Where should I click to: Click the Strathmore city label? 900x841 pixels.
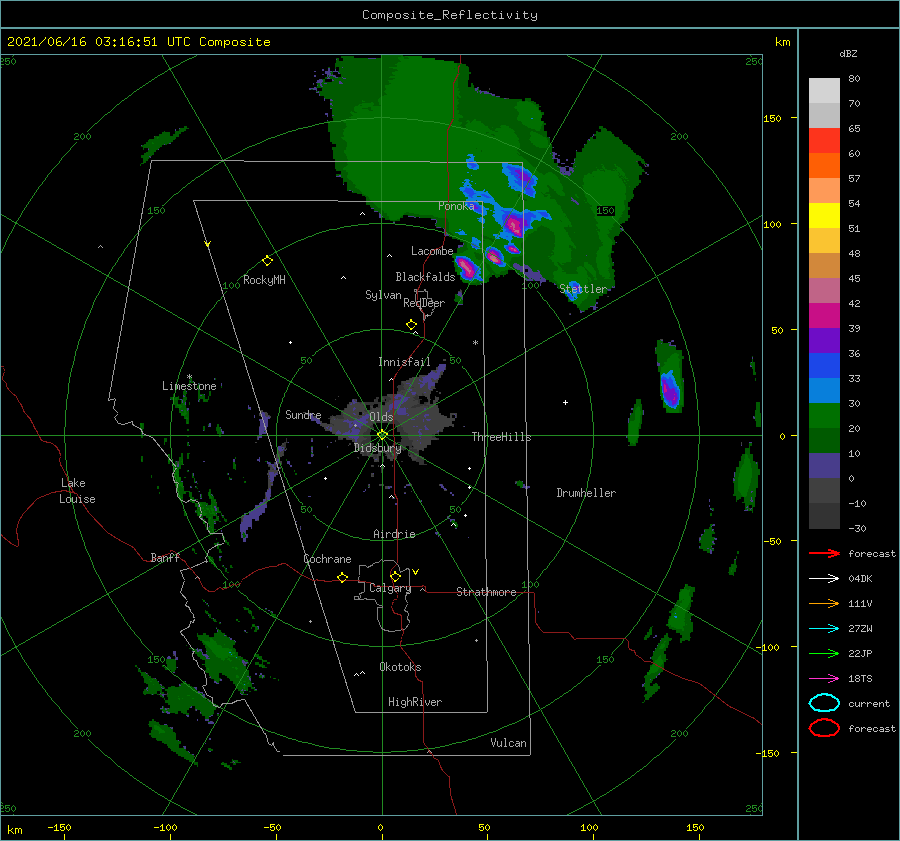(x=486, y=592)
